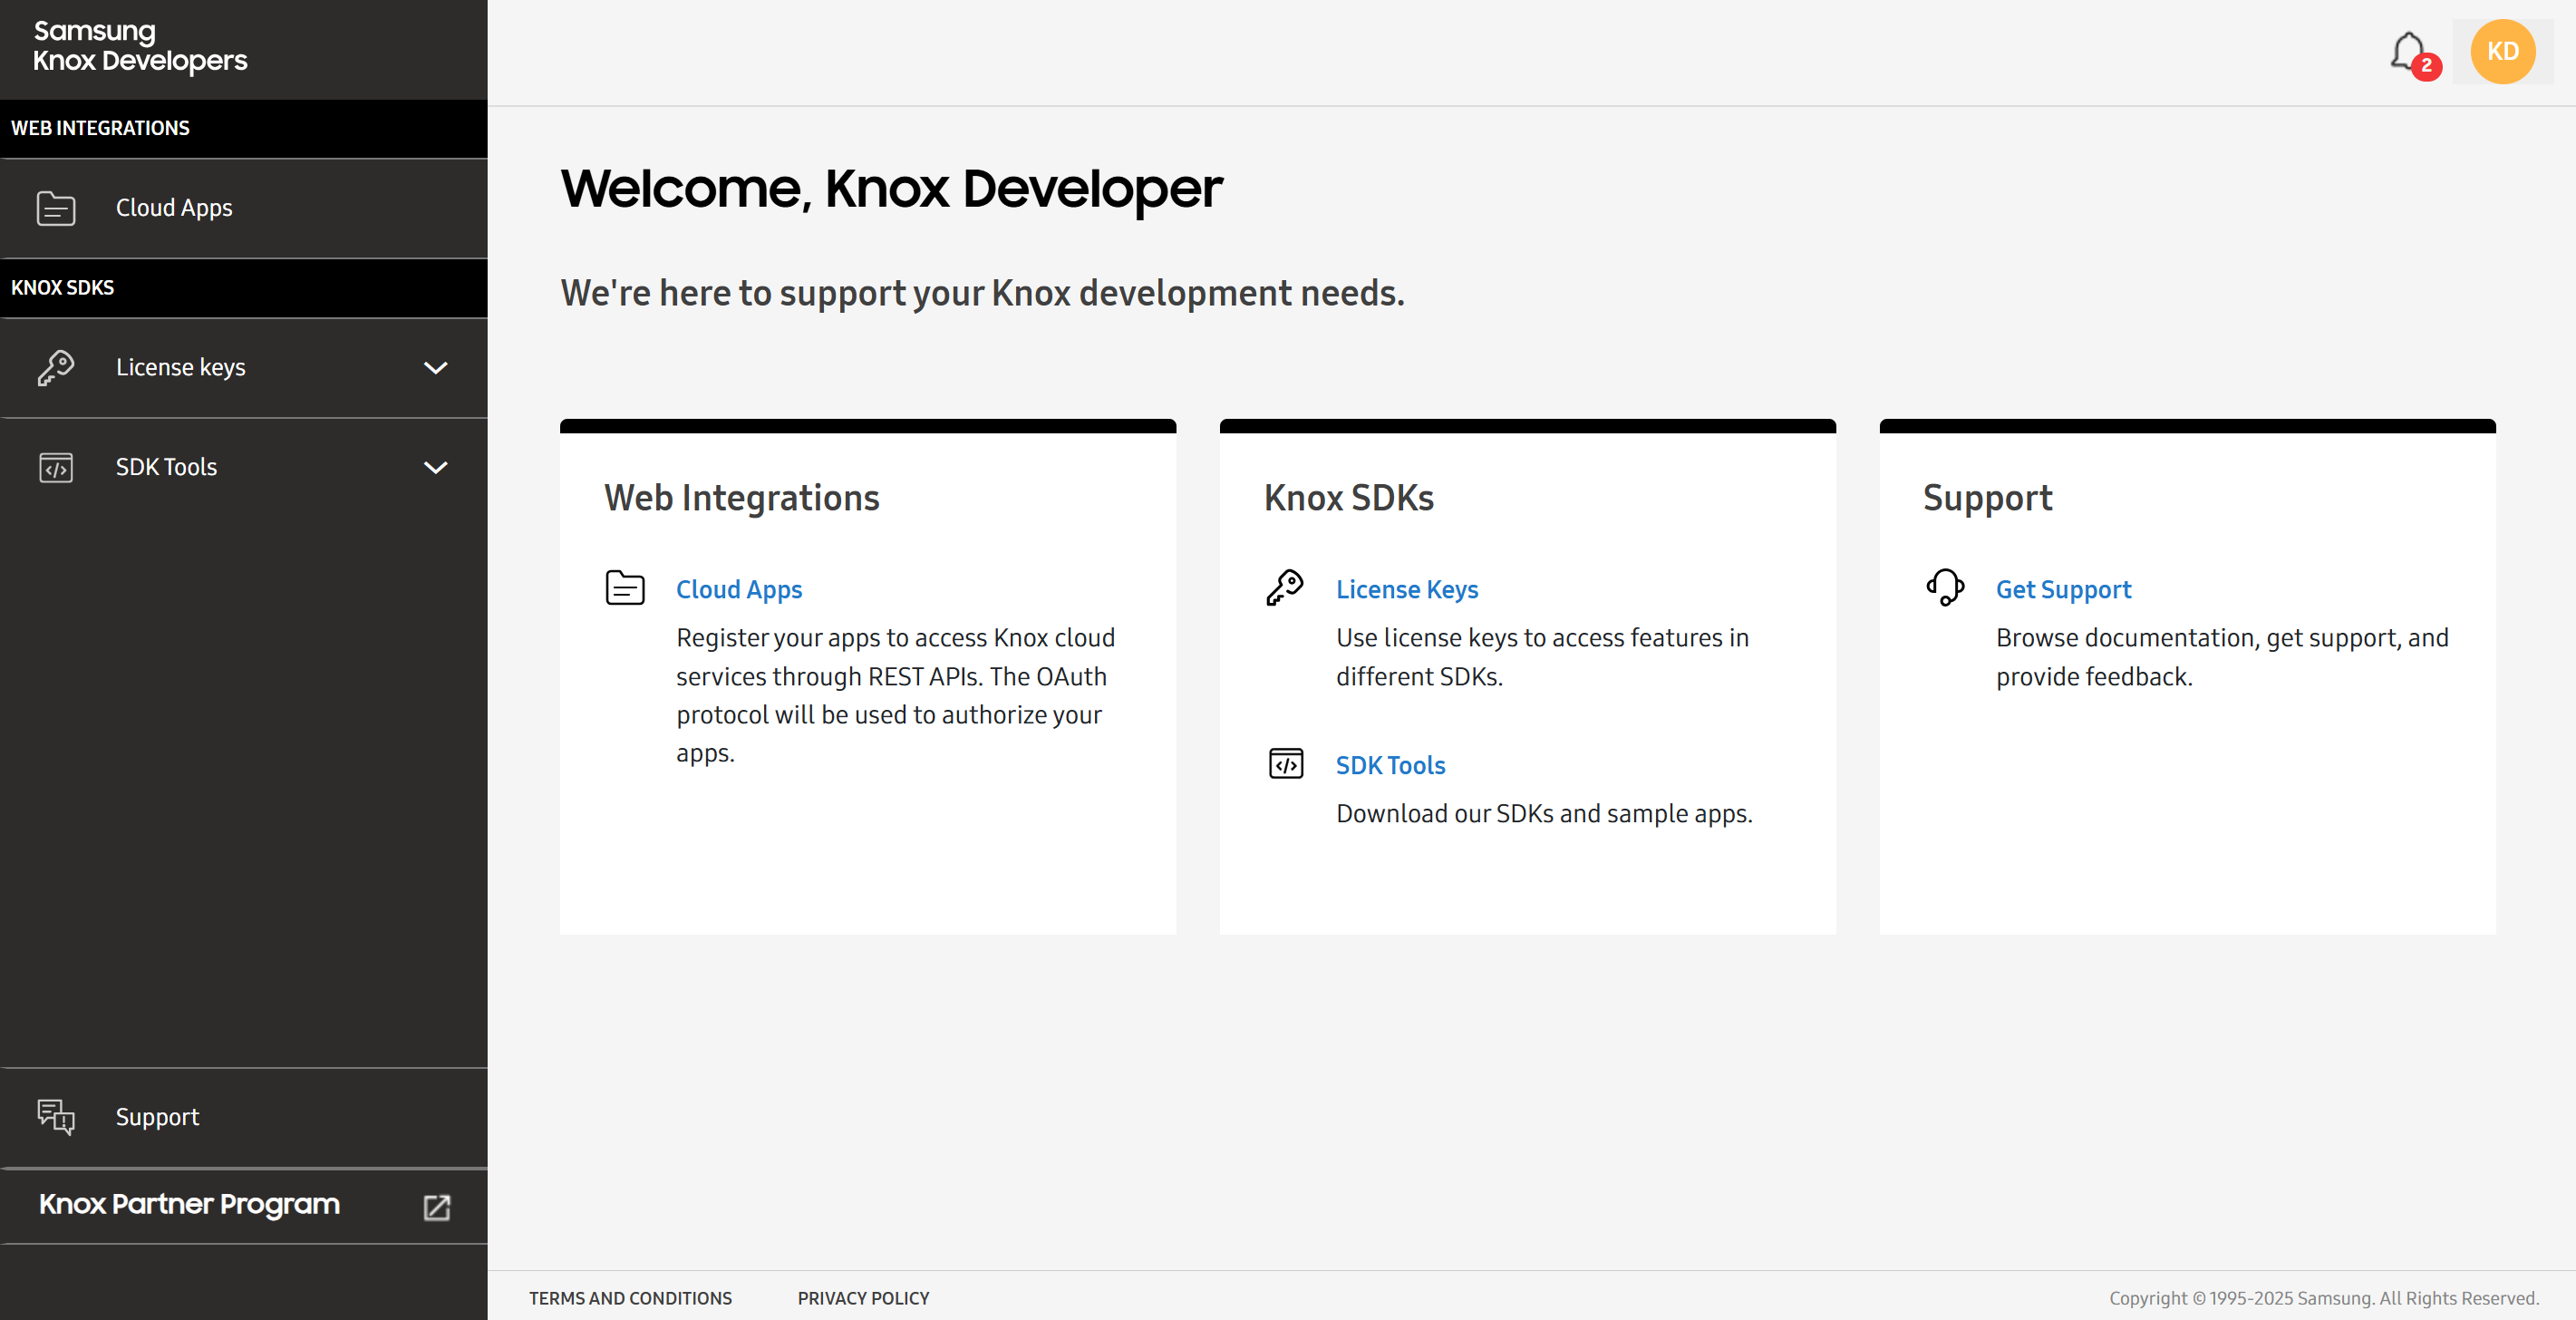Open the License Keys link in Knox SDKs

tap(1406, 589)
